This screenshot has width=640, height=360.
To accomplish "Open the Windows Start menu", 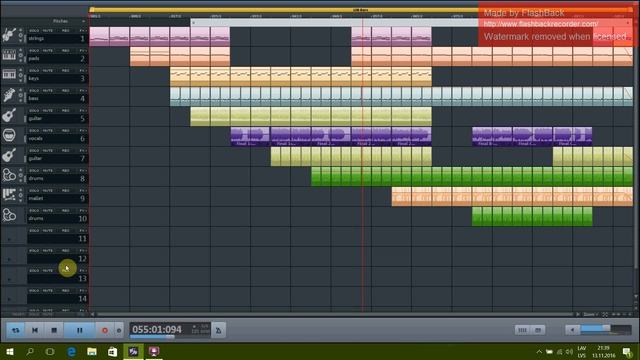I will 9,351.
